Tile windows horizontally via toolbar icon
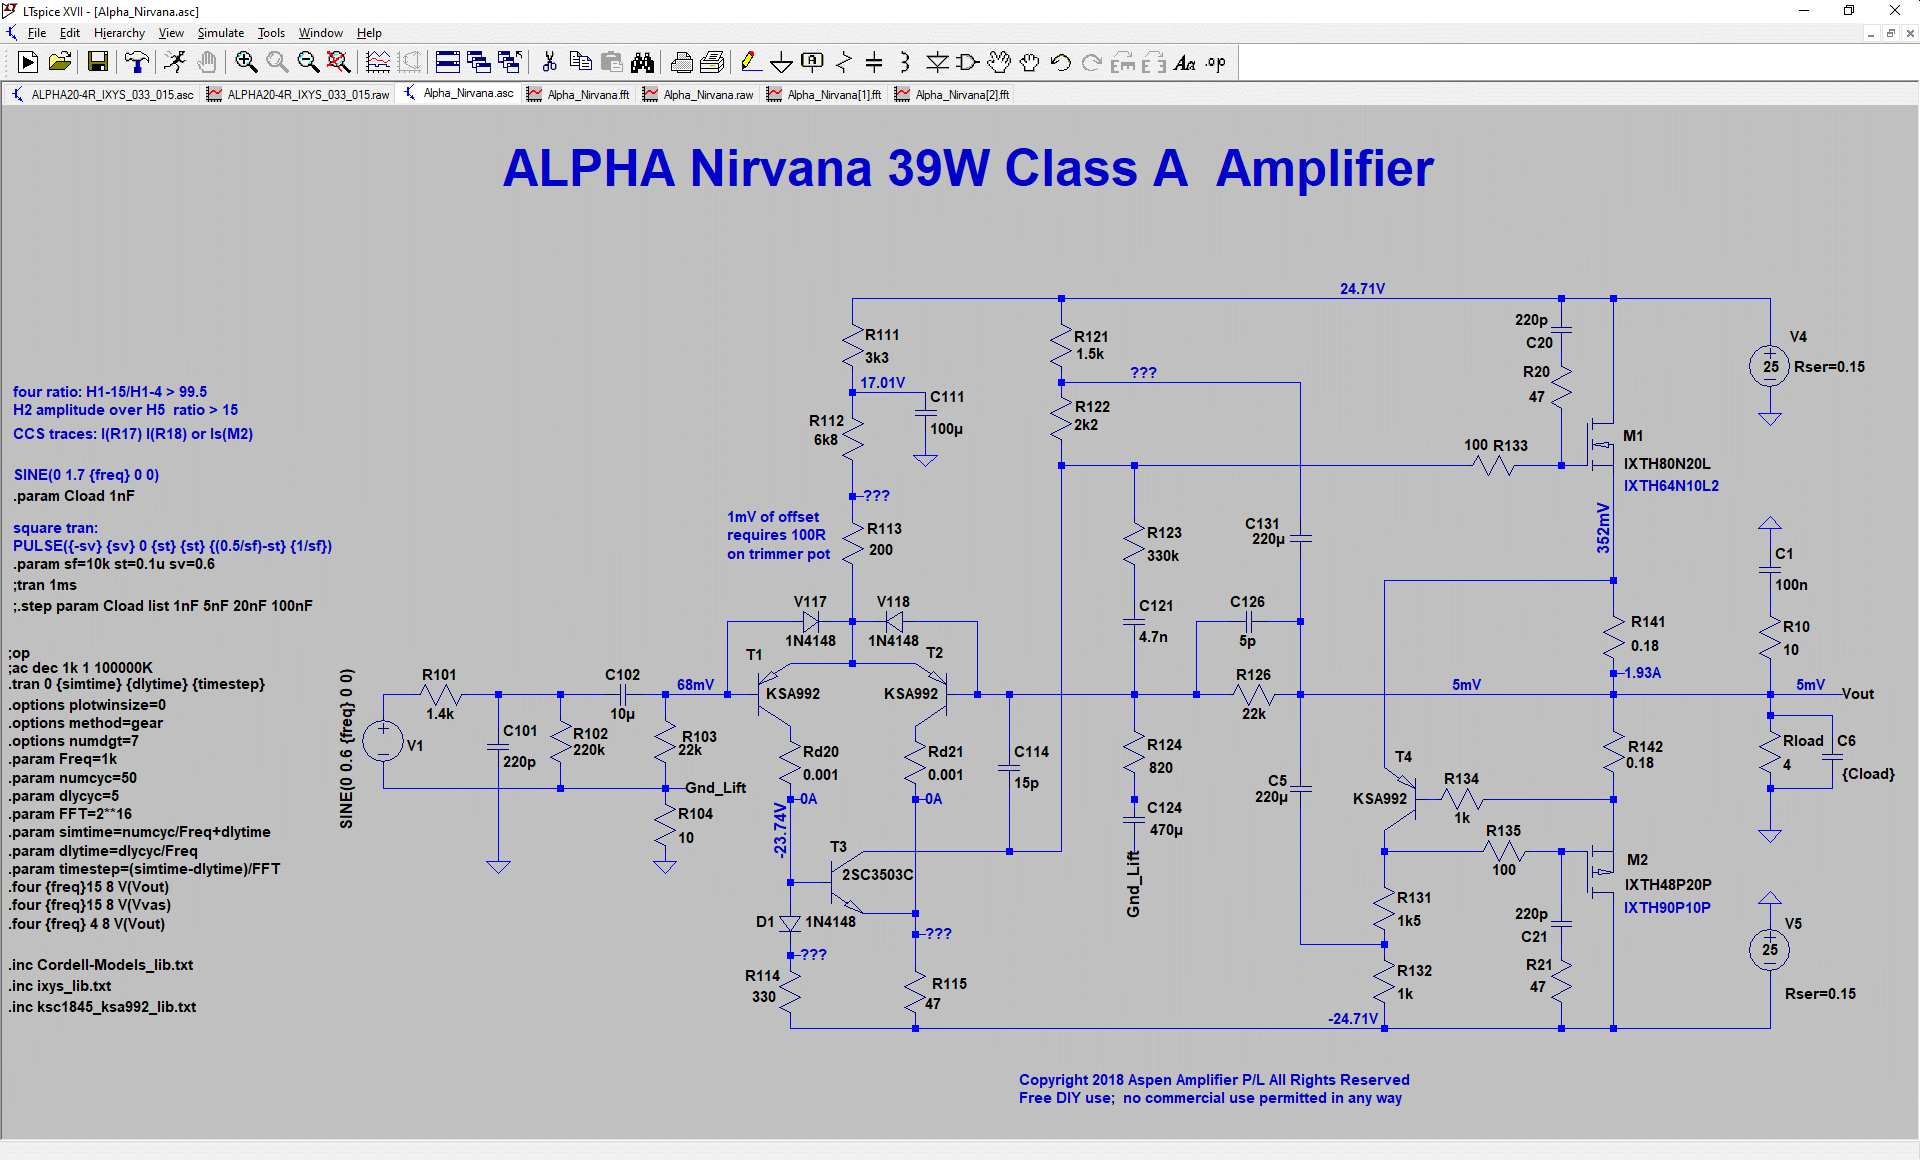 click(448, 63)
